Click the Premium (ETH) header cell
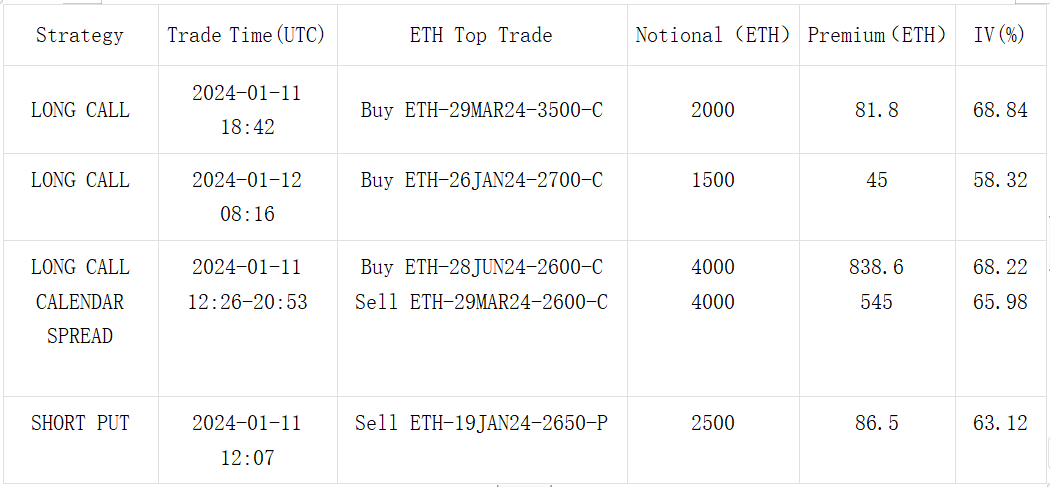 (x=877, y=35)
